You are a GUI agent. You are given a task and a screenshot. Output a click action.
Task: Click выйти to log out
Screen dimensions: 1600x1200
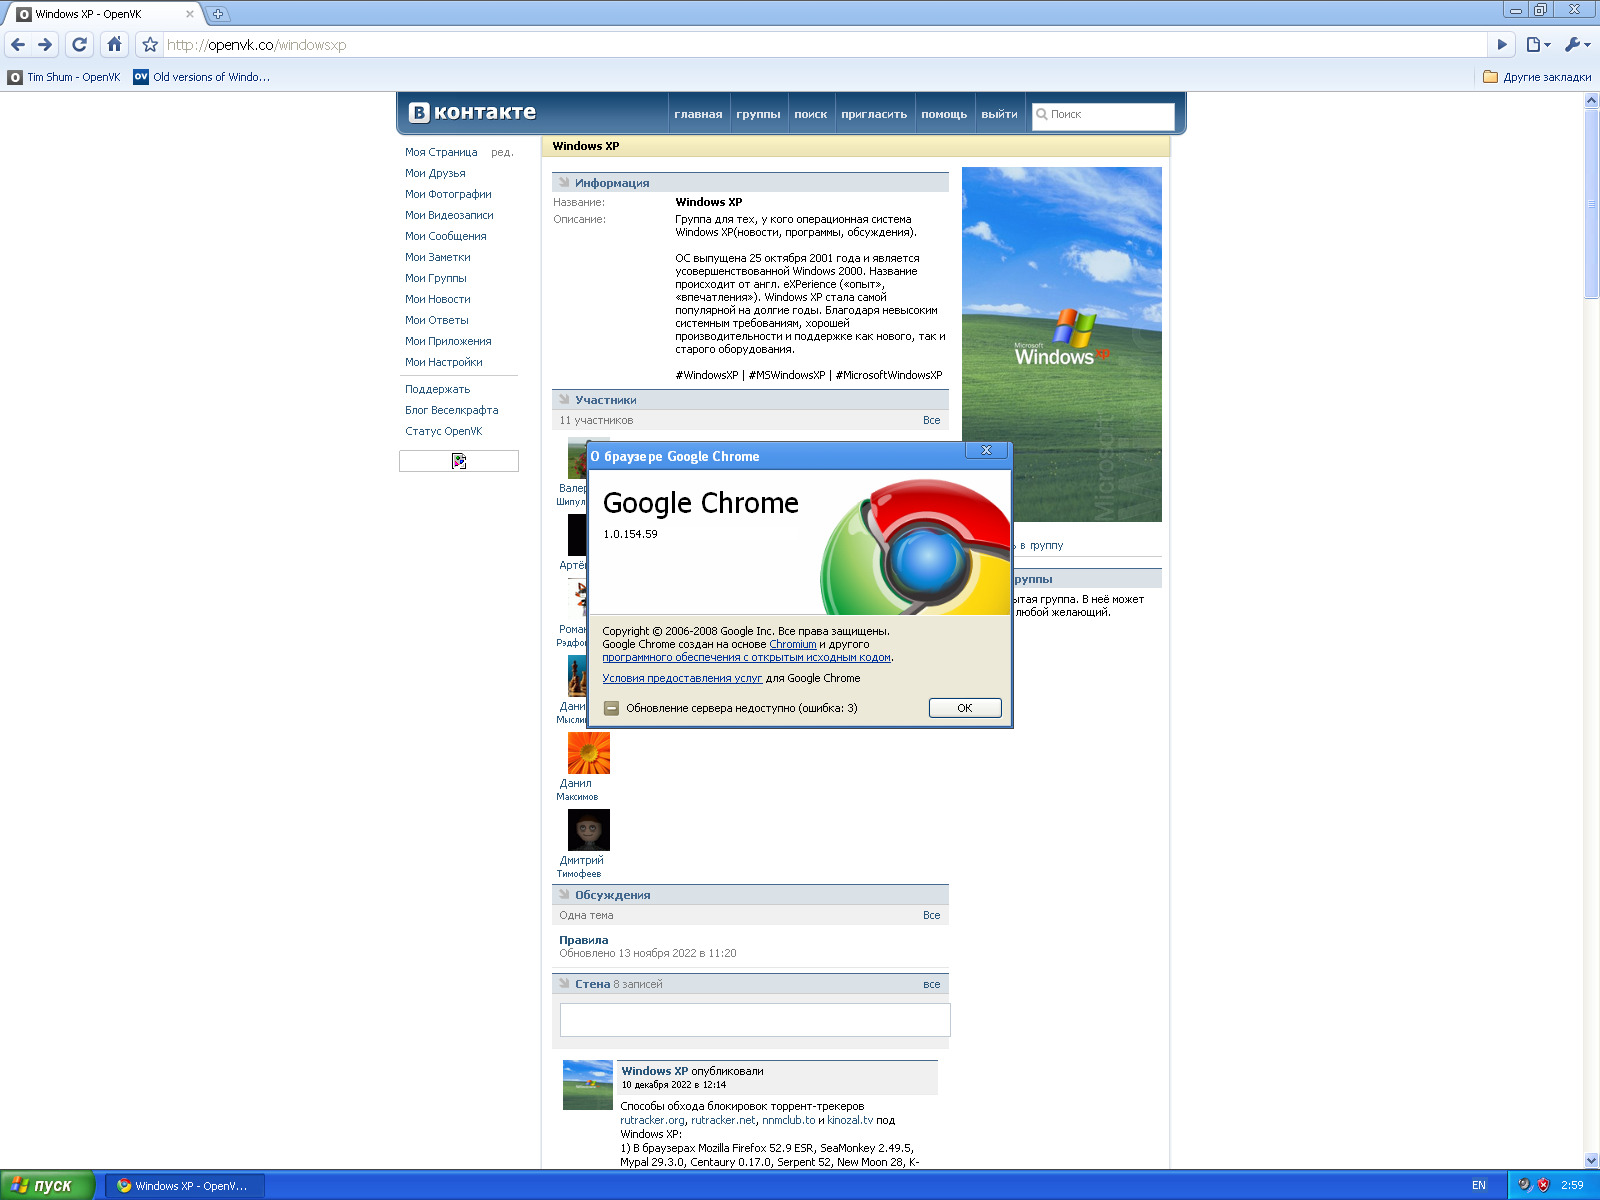point(999,114)
